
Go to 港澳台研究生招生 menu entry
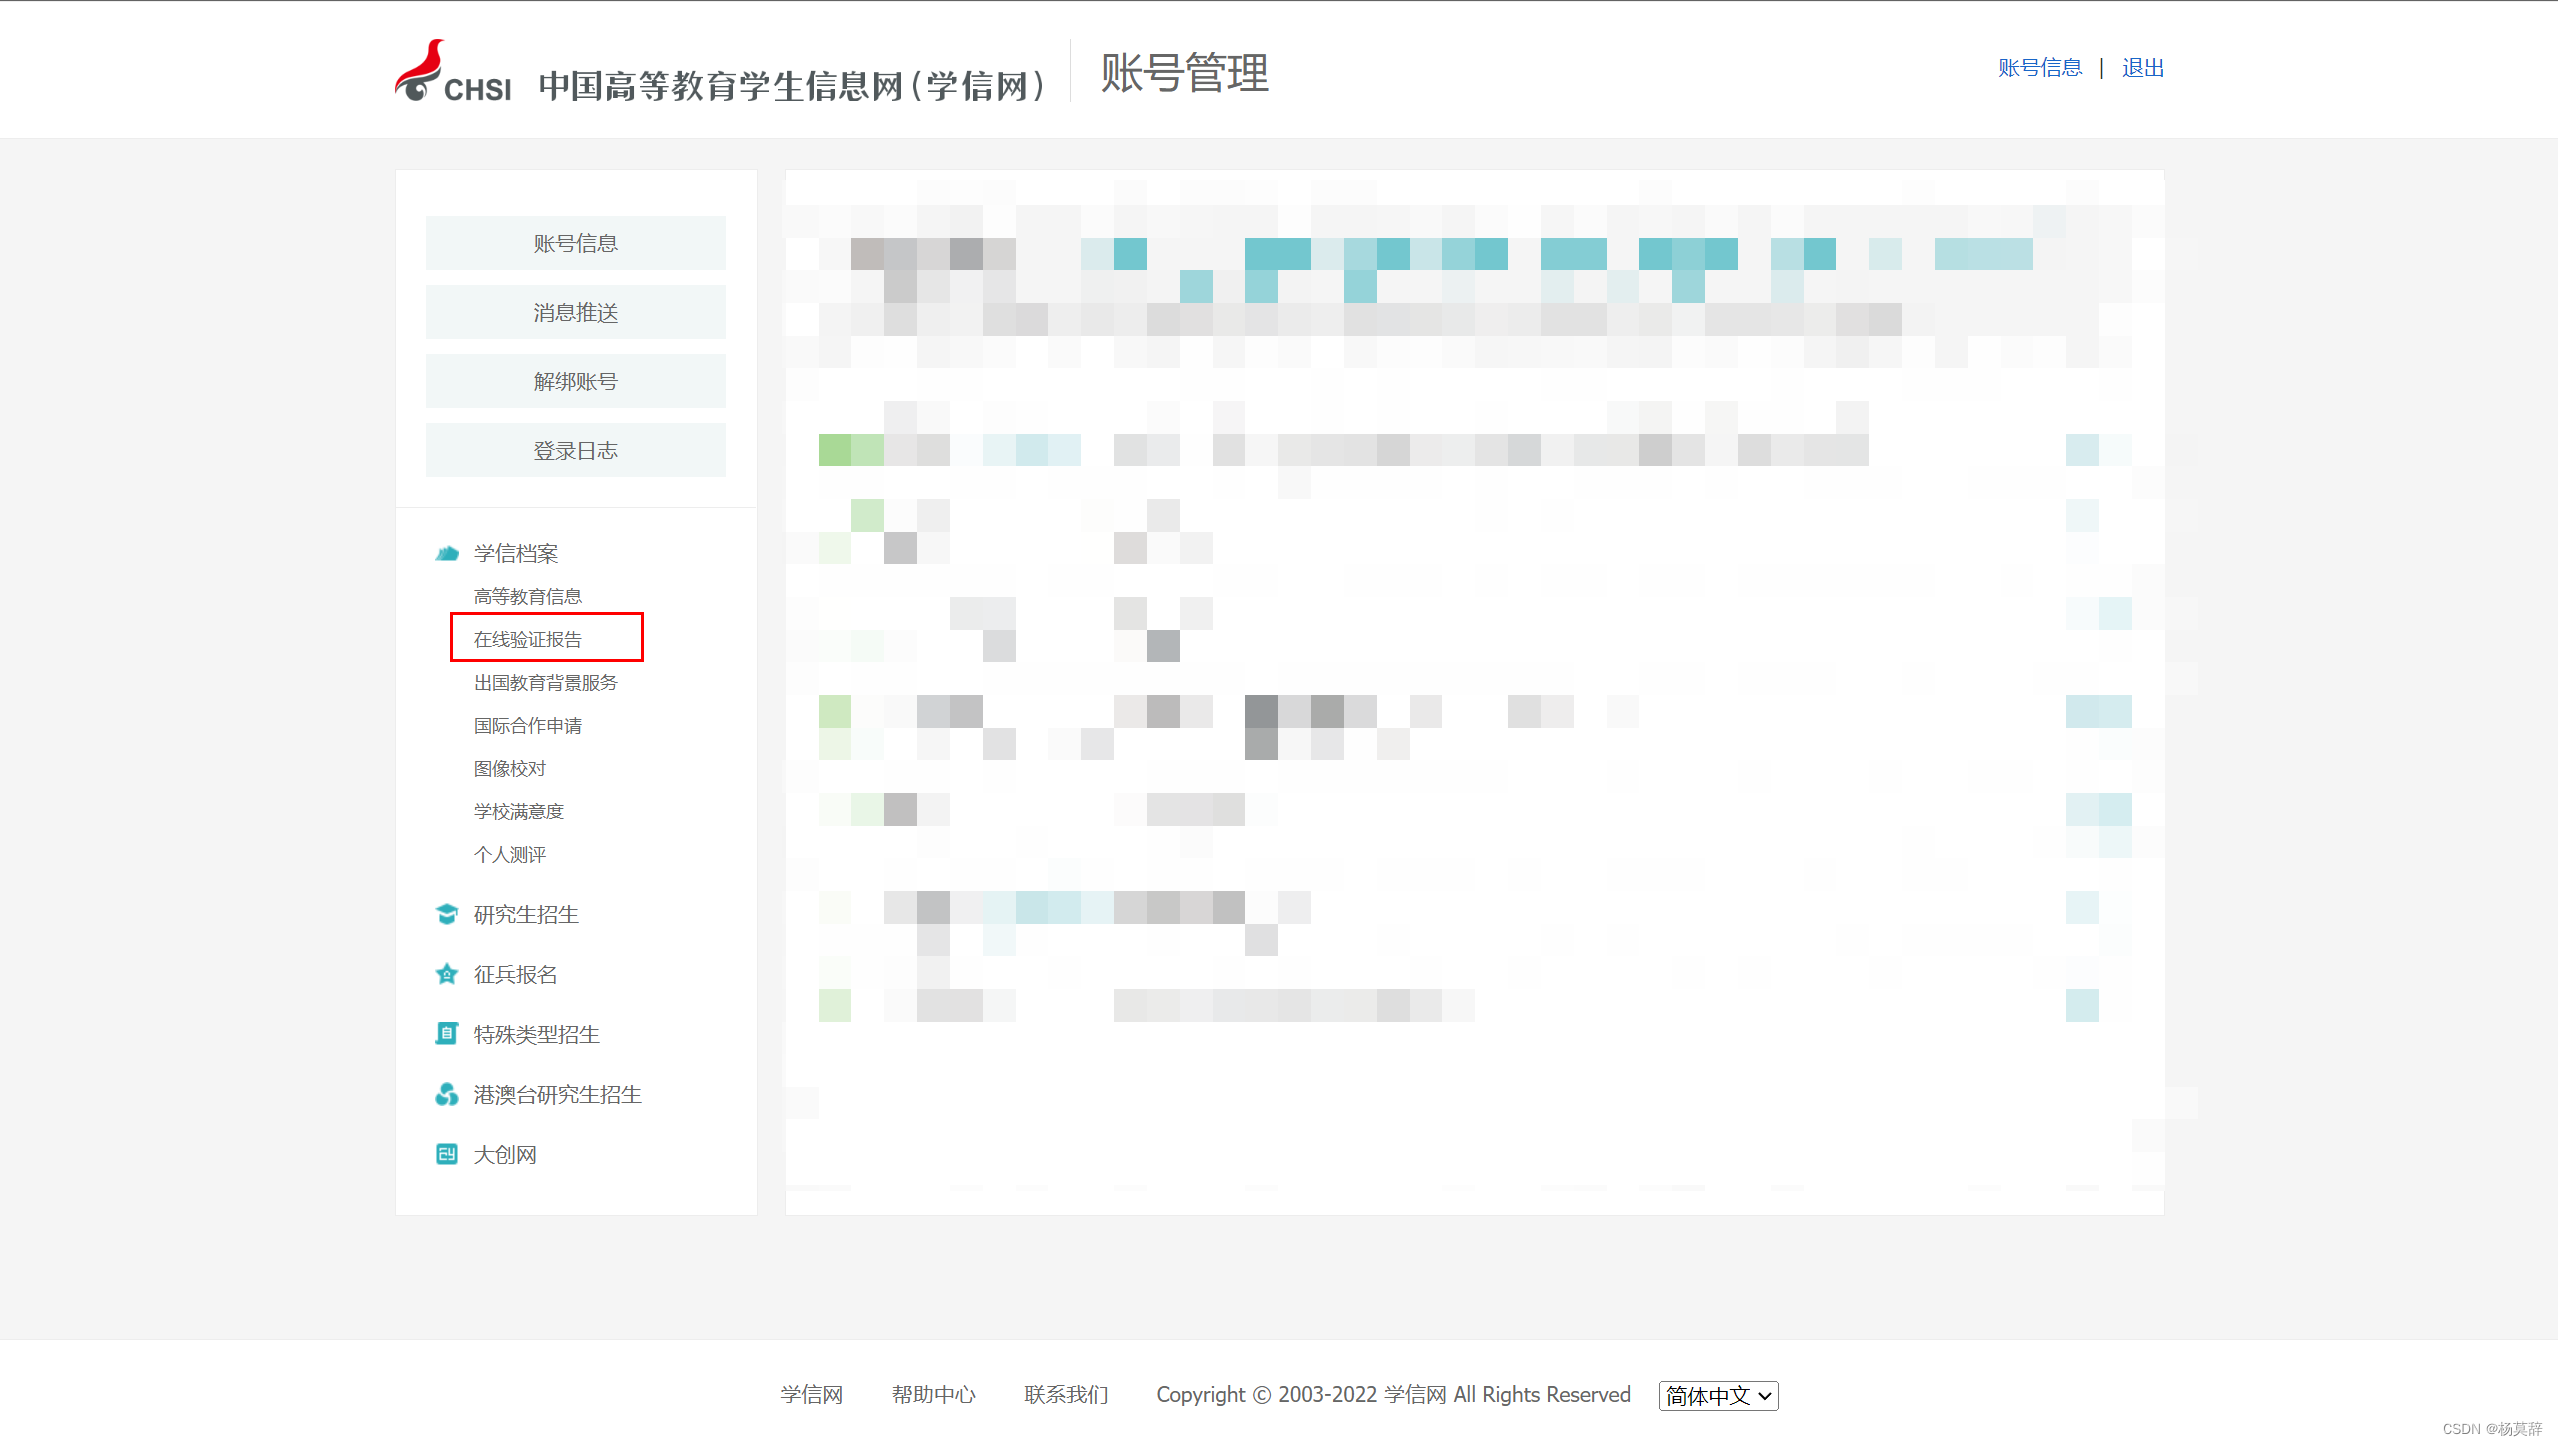(558, 1094)
